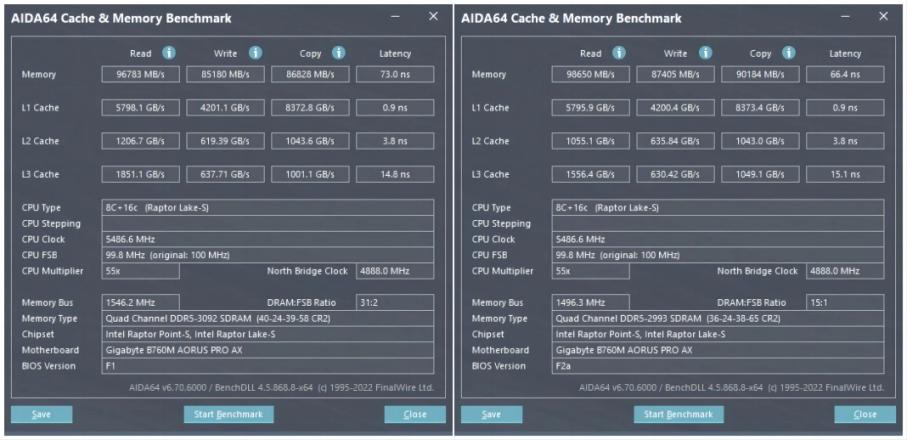Click Save button in the right window
This screenshot has height=440, width=908.
(x=490, y=414)
